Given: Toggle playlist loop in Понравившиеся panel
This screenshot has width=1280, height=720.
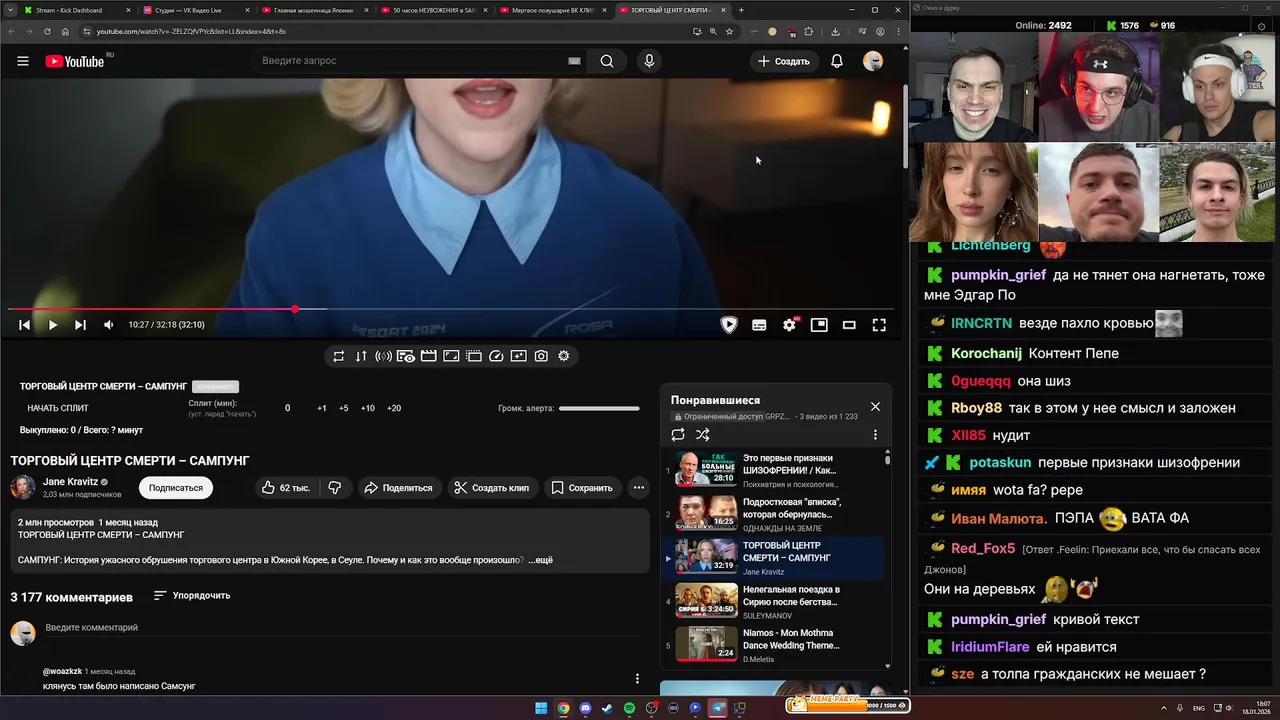Looking at the screenshot, I should 678,435.
